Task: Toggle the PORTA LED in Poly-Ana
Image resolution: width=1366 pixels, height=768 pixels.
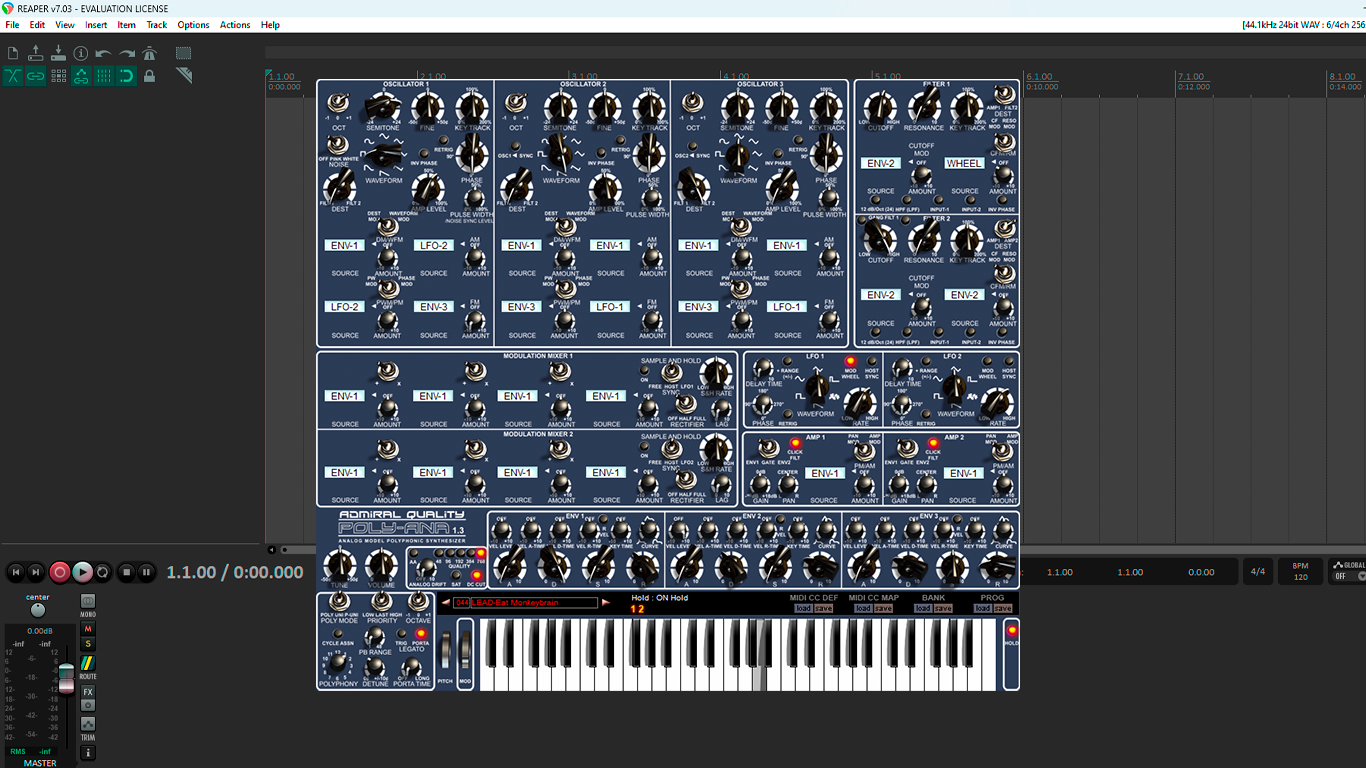Action: (420, 633)
